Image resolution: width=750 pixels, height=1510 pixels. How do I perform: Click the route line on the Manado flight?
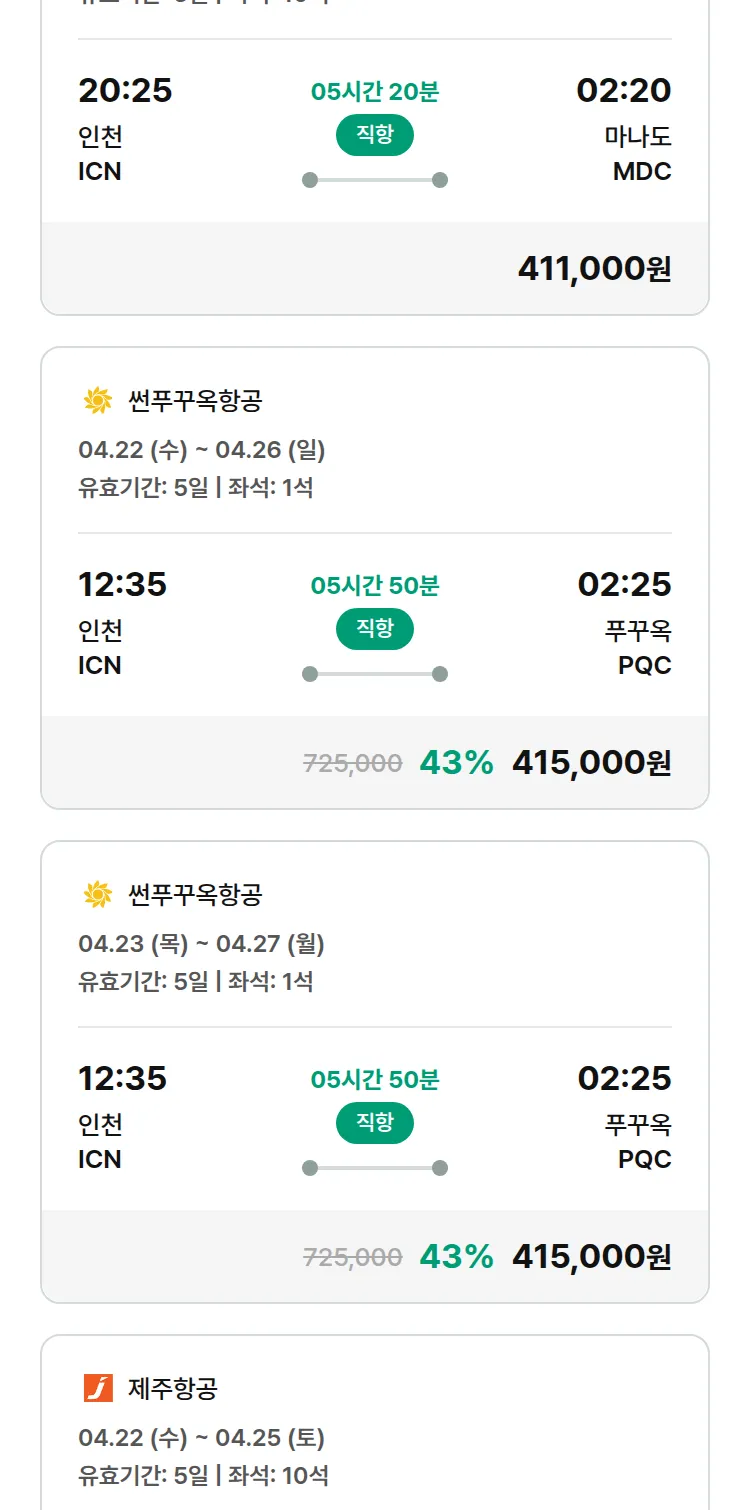[375, 180]
